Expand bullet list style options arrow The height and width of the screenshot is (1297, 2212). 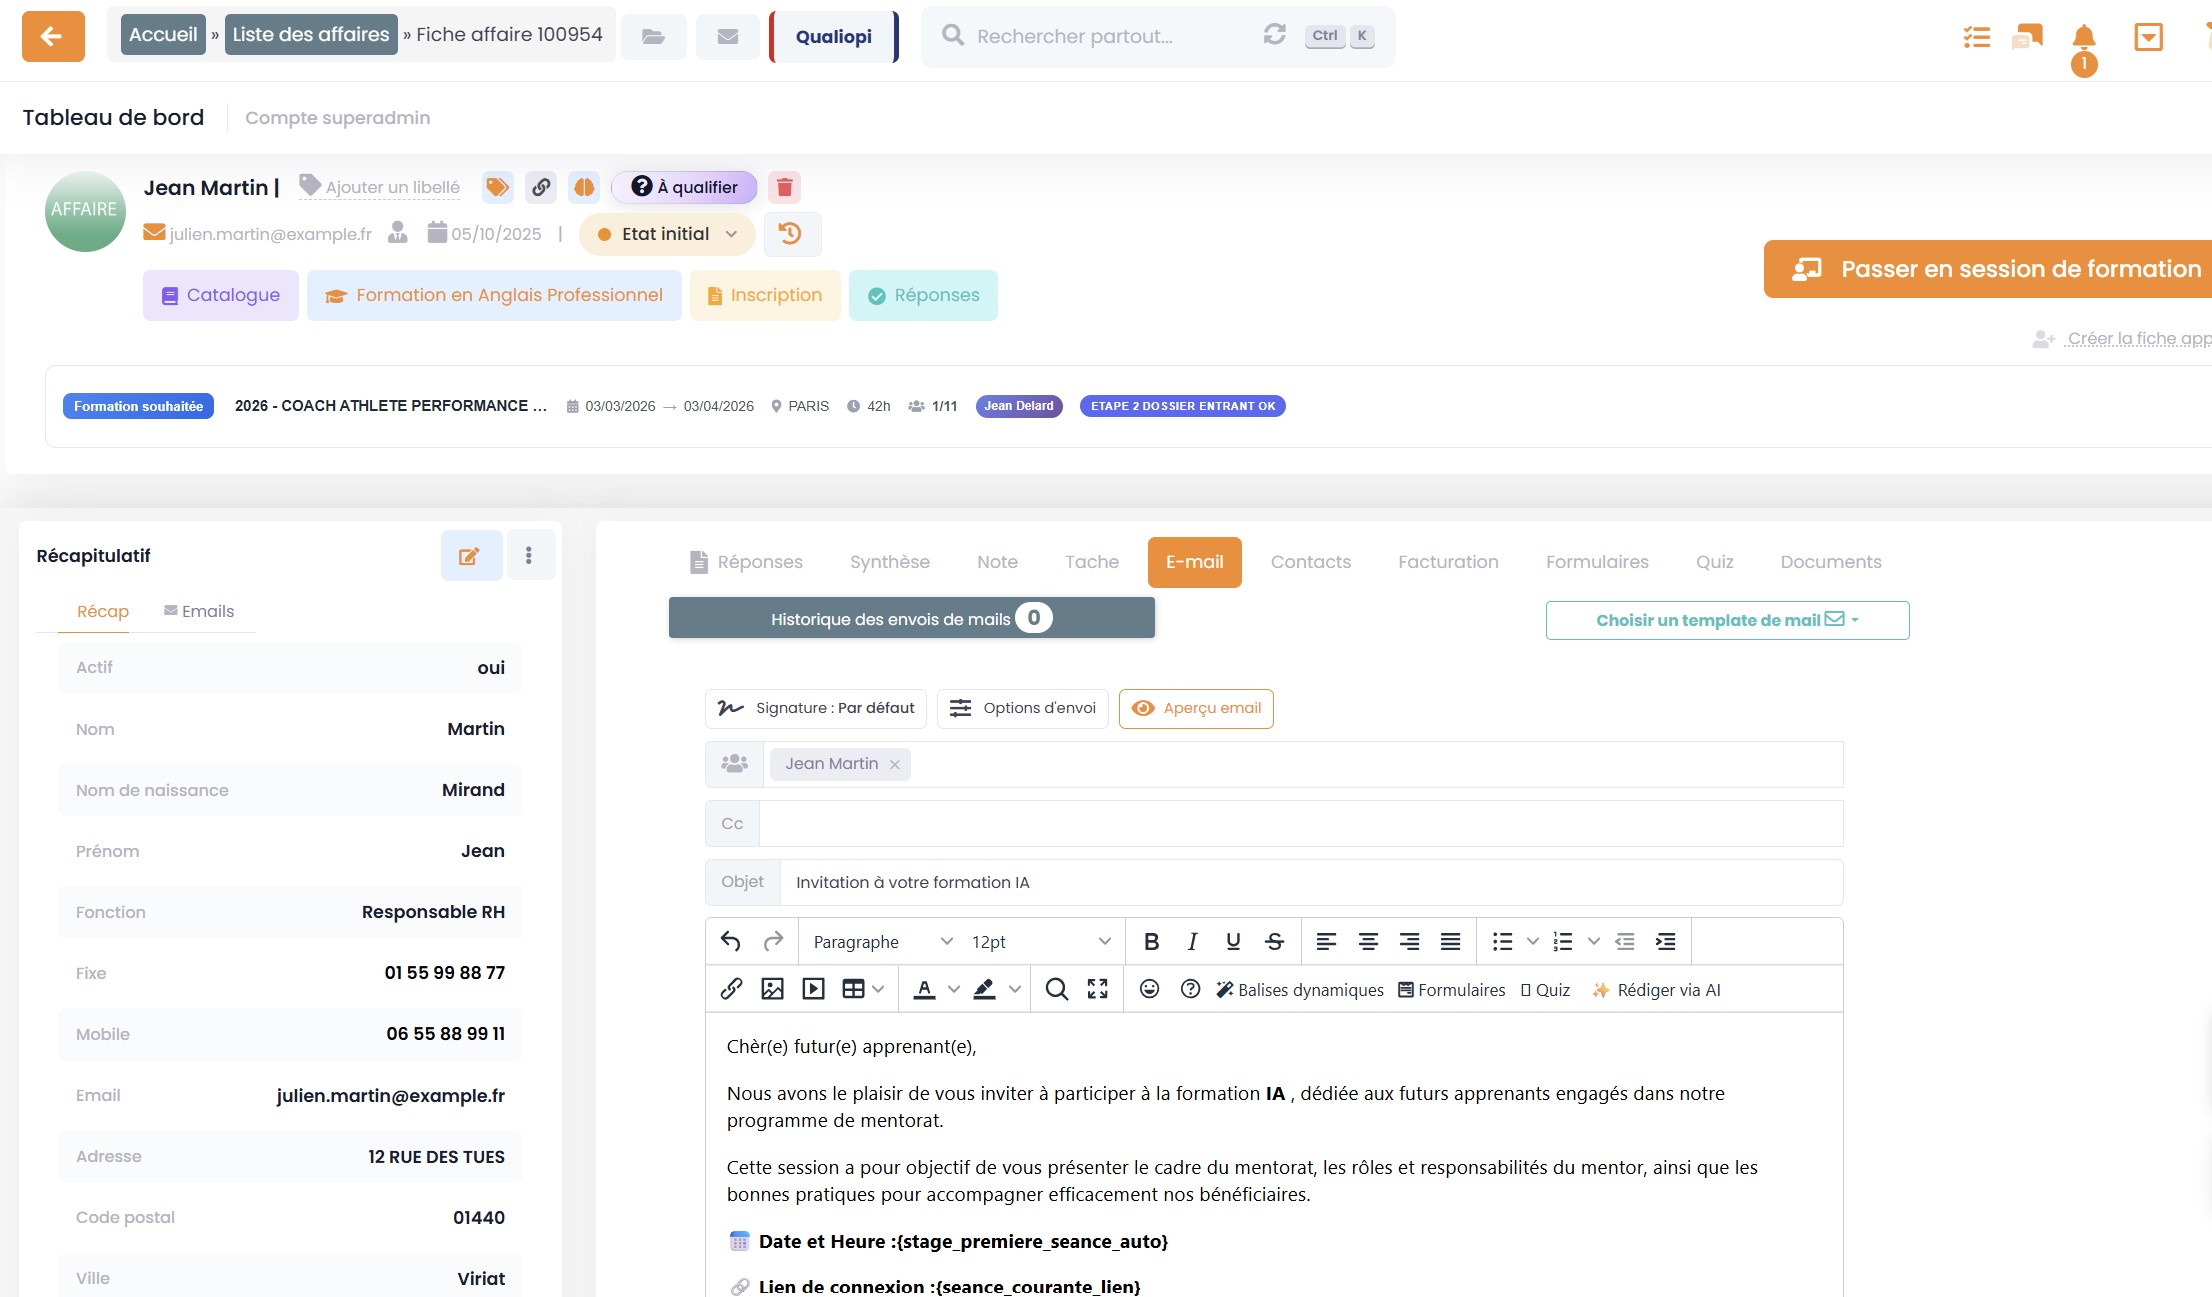1532,942
